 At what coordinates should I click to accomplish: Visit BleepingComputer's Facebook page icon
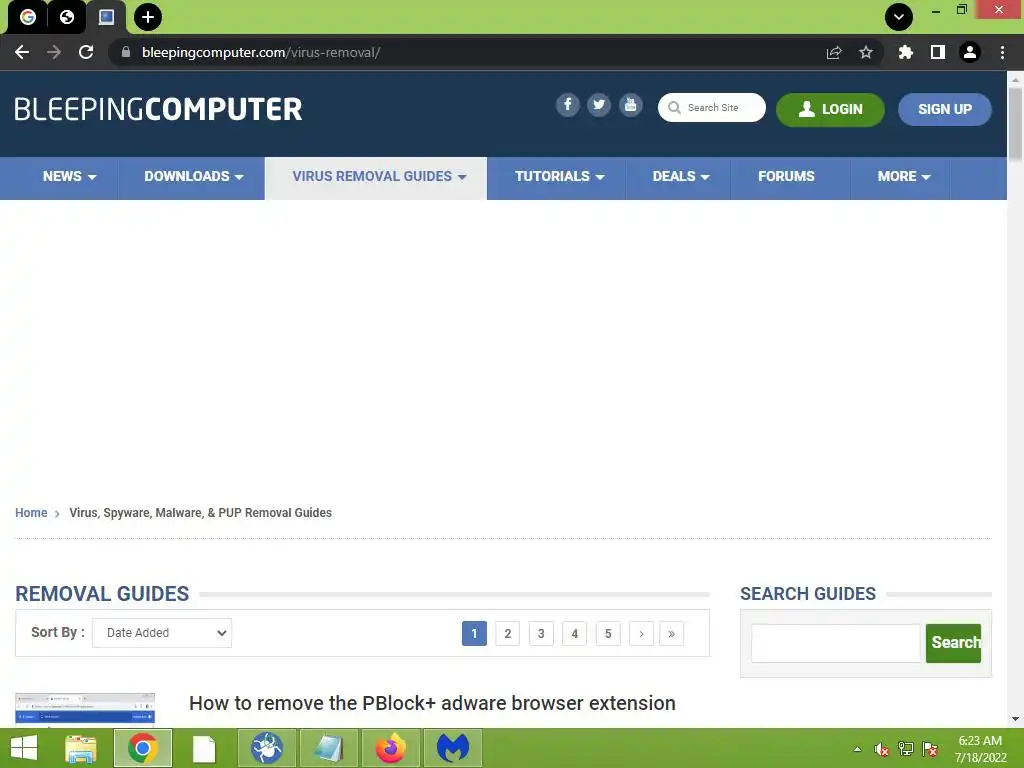tap(568, 104)
